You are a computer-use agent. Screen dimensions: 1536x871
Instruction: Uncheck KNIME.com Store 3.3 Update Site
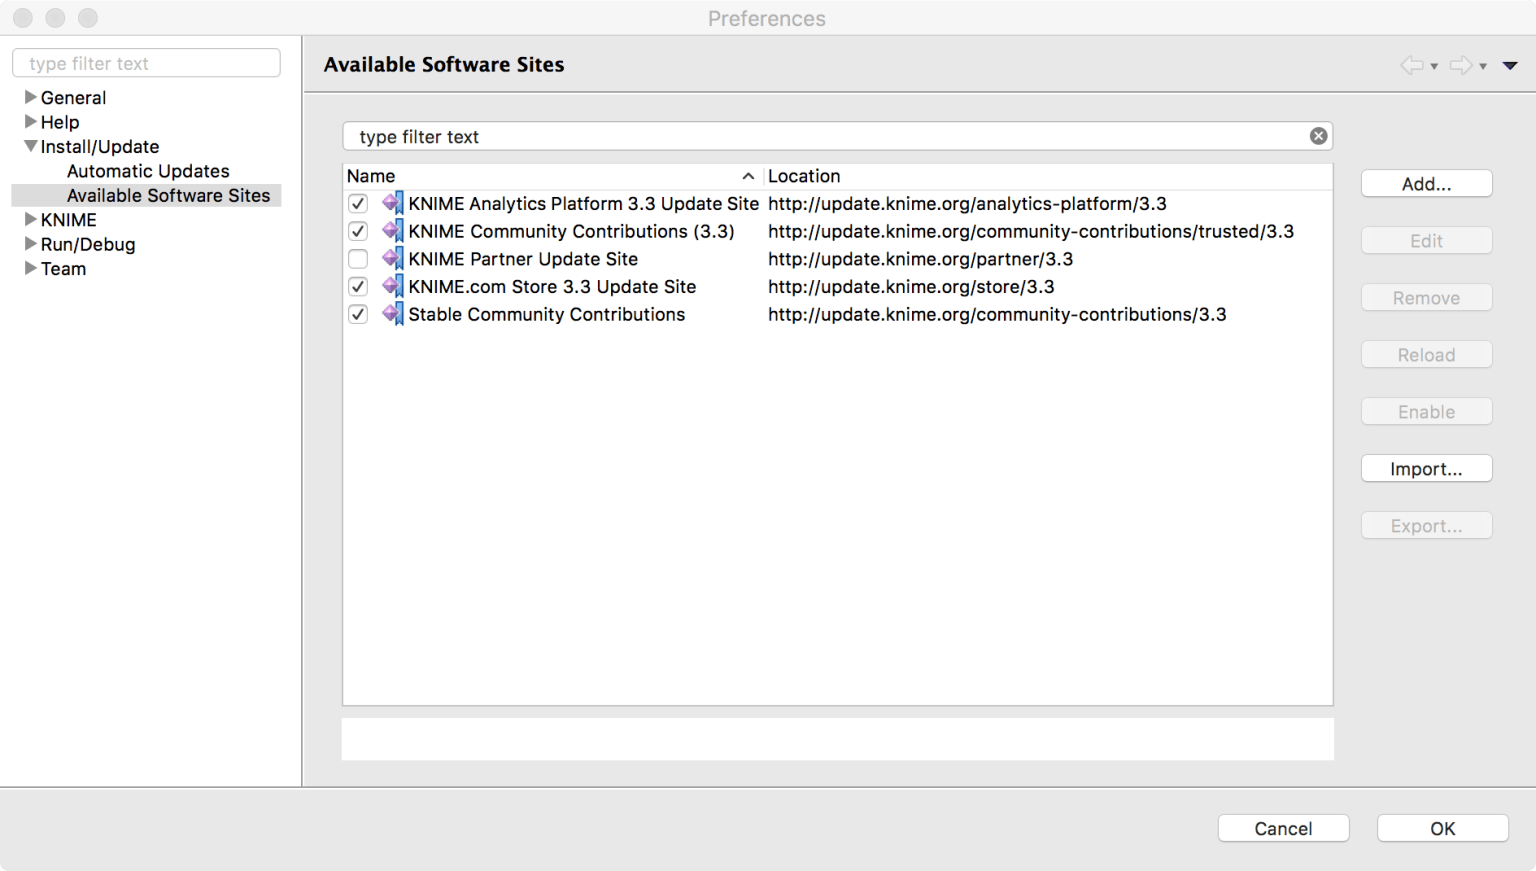[358, 286]
